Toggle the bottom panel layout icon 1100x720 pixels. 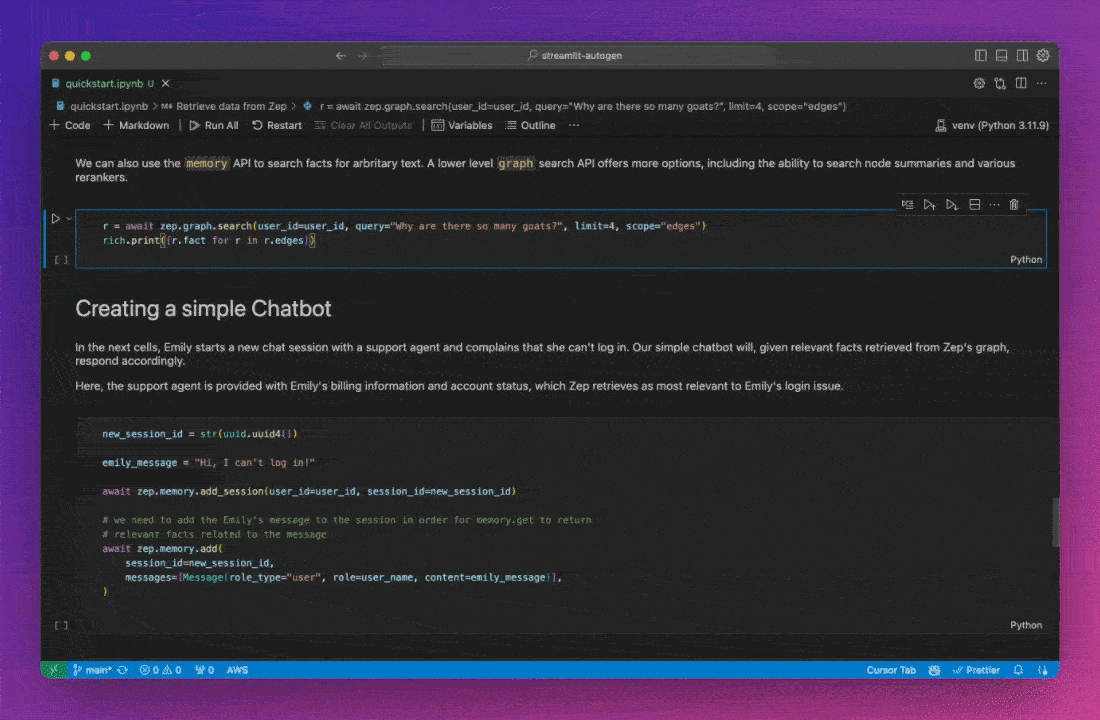pyautogui.click(x=1002, y=55)
